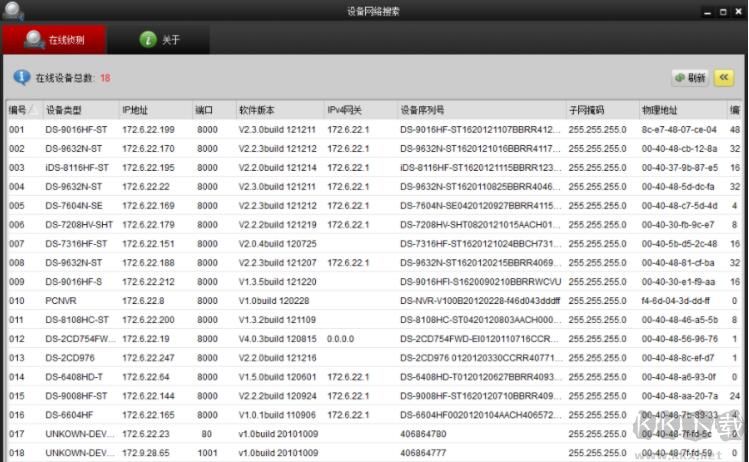Click row number 018
Image resolution: width=749 pixels, height=462 pixels.
(x=16, y=453)
